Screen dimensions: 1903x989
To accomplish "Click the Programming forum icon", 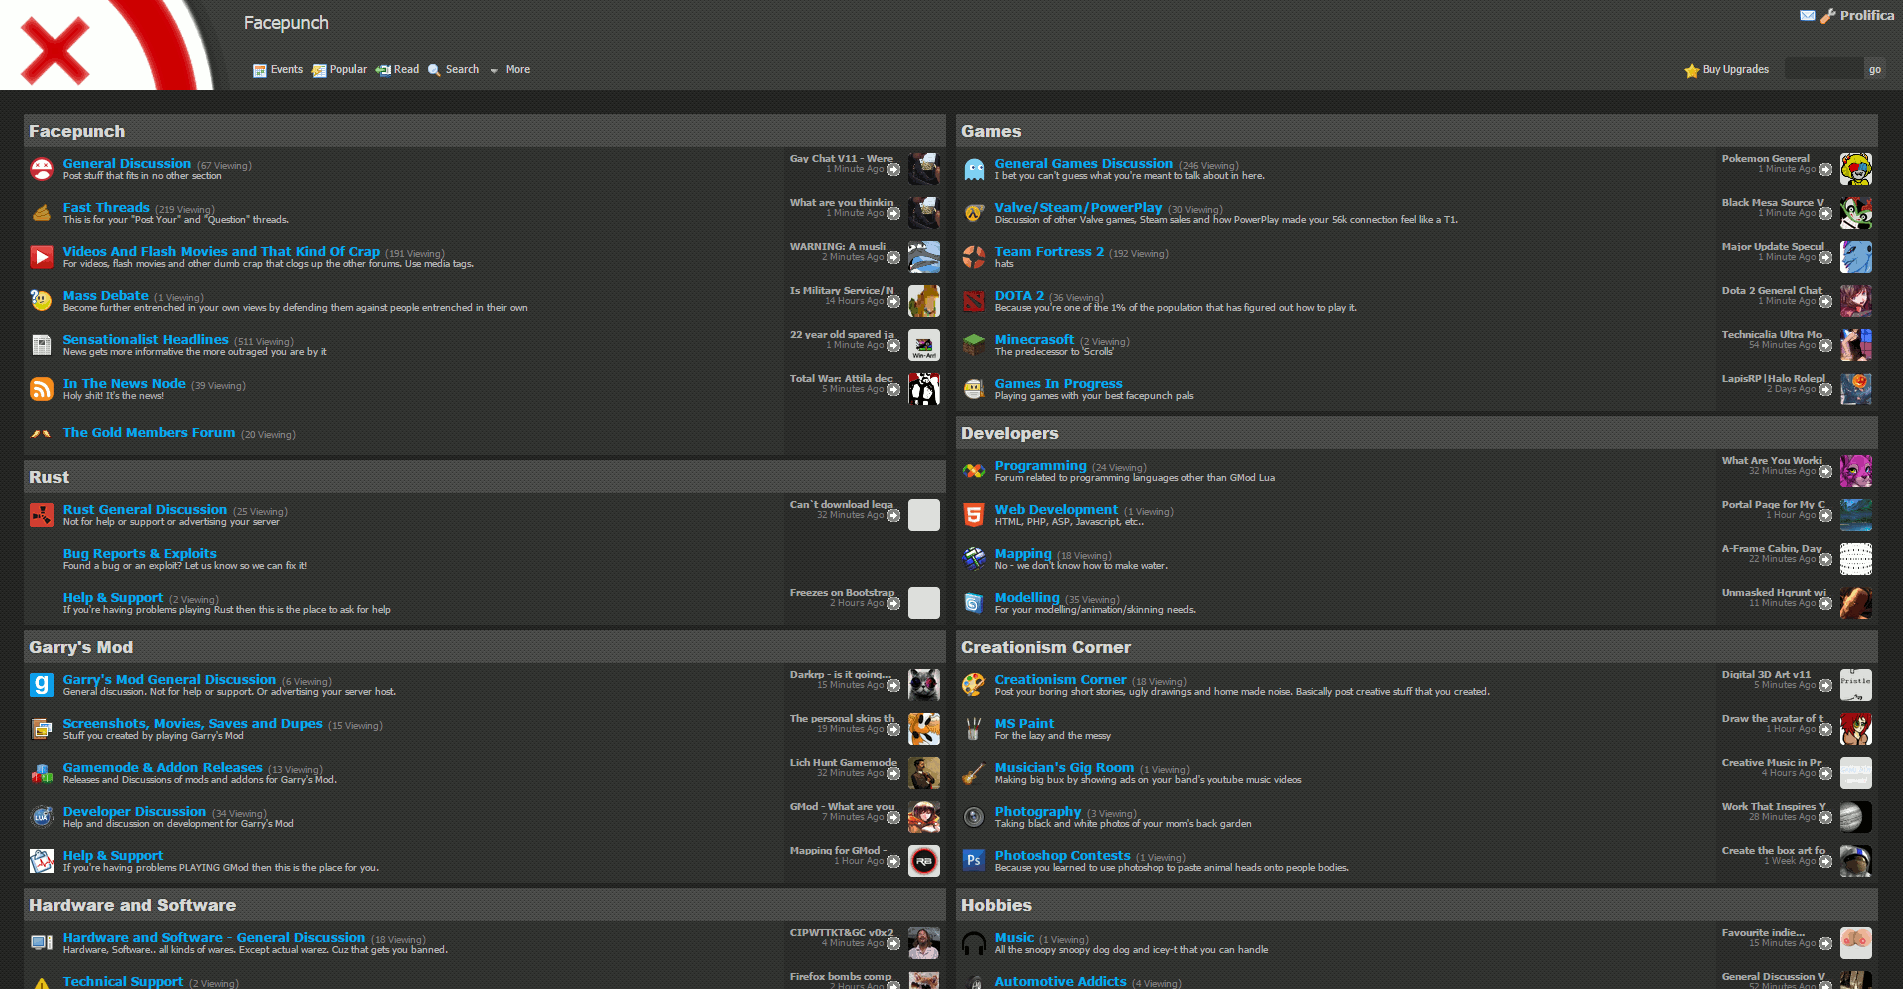I will tap(974, 471).
